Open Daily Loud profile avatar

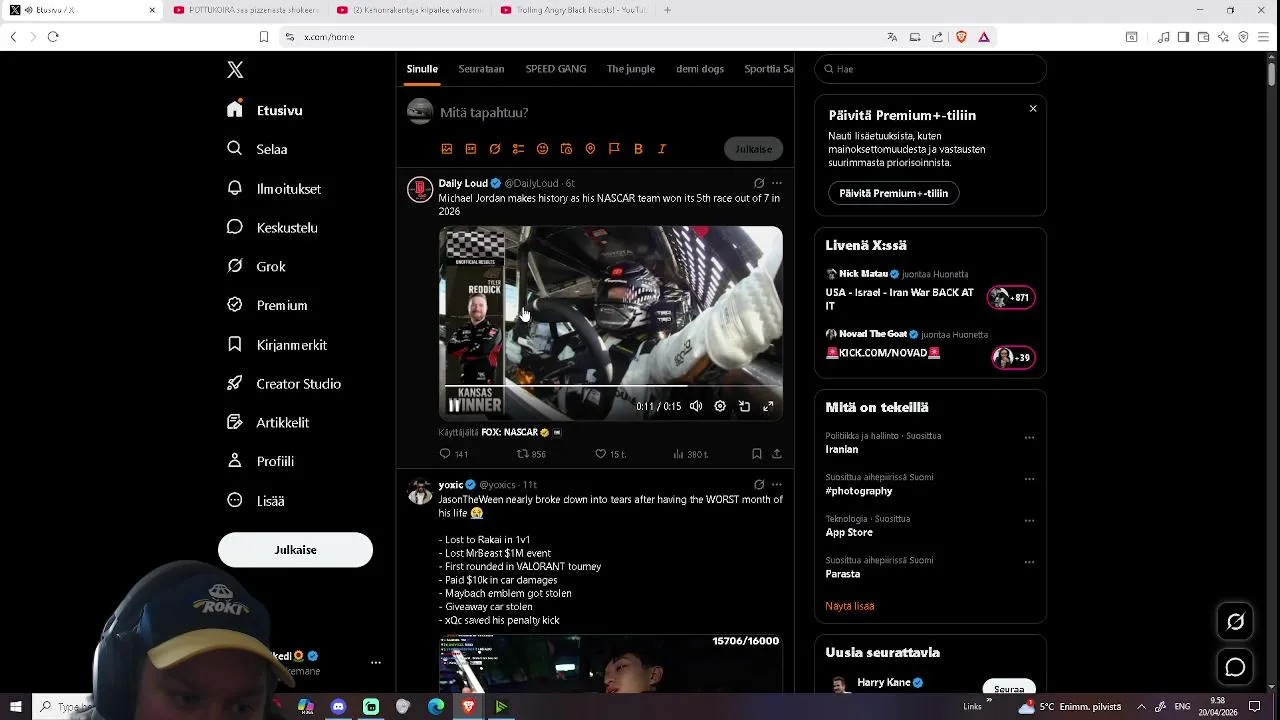click(x=420, y=189)
